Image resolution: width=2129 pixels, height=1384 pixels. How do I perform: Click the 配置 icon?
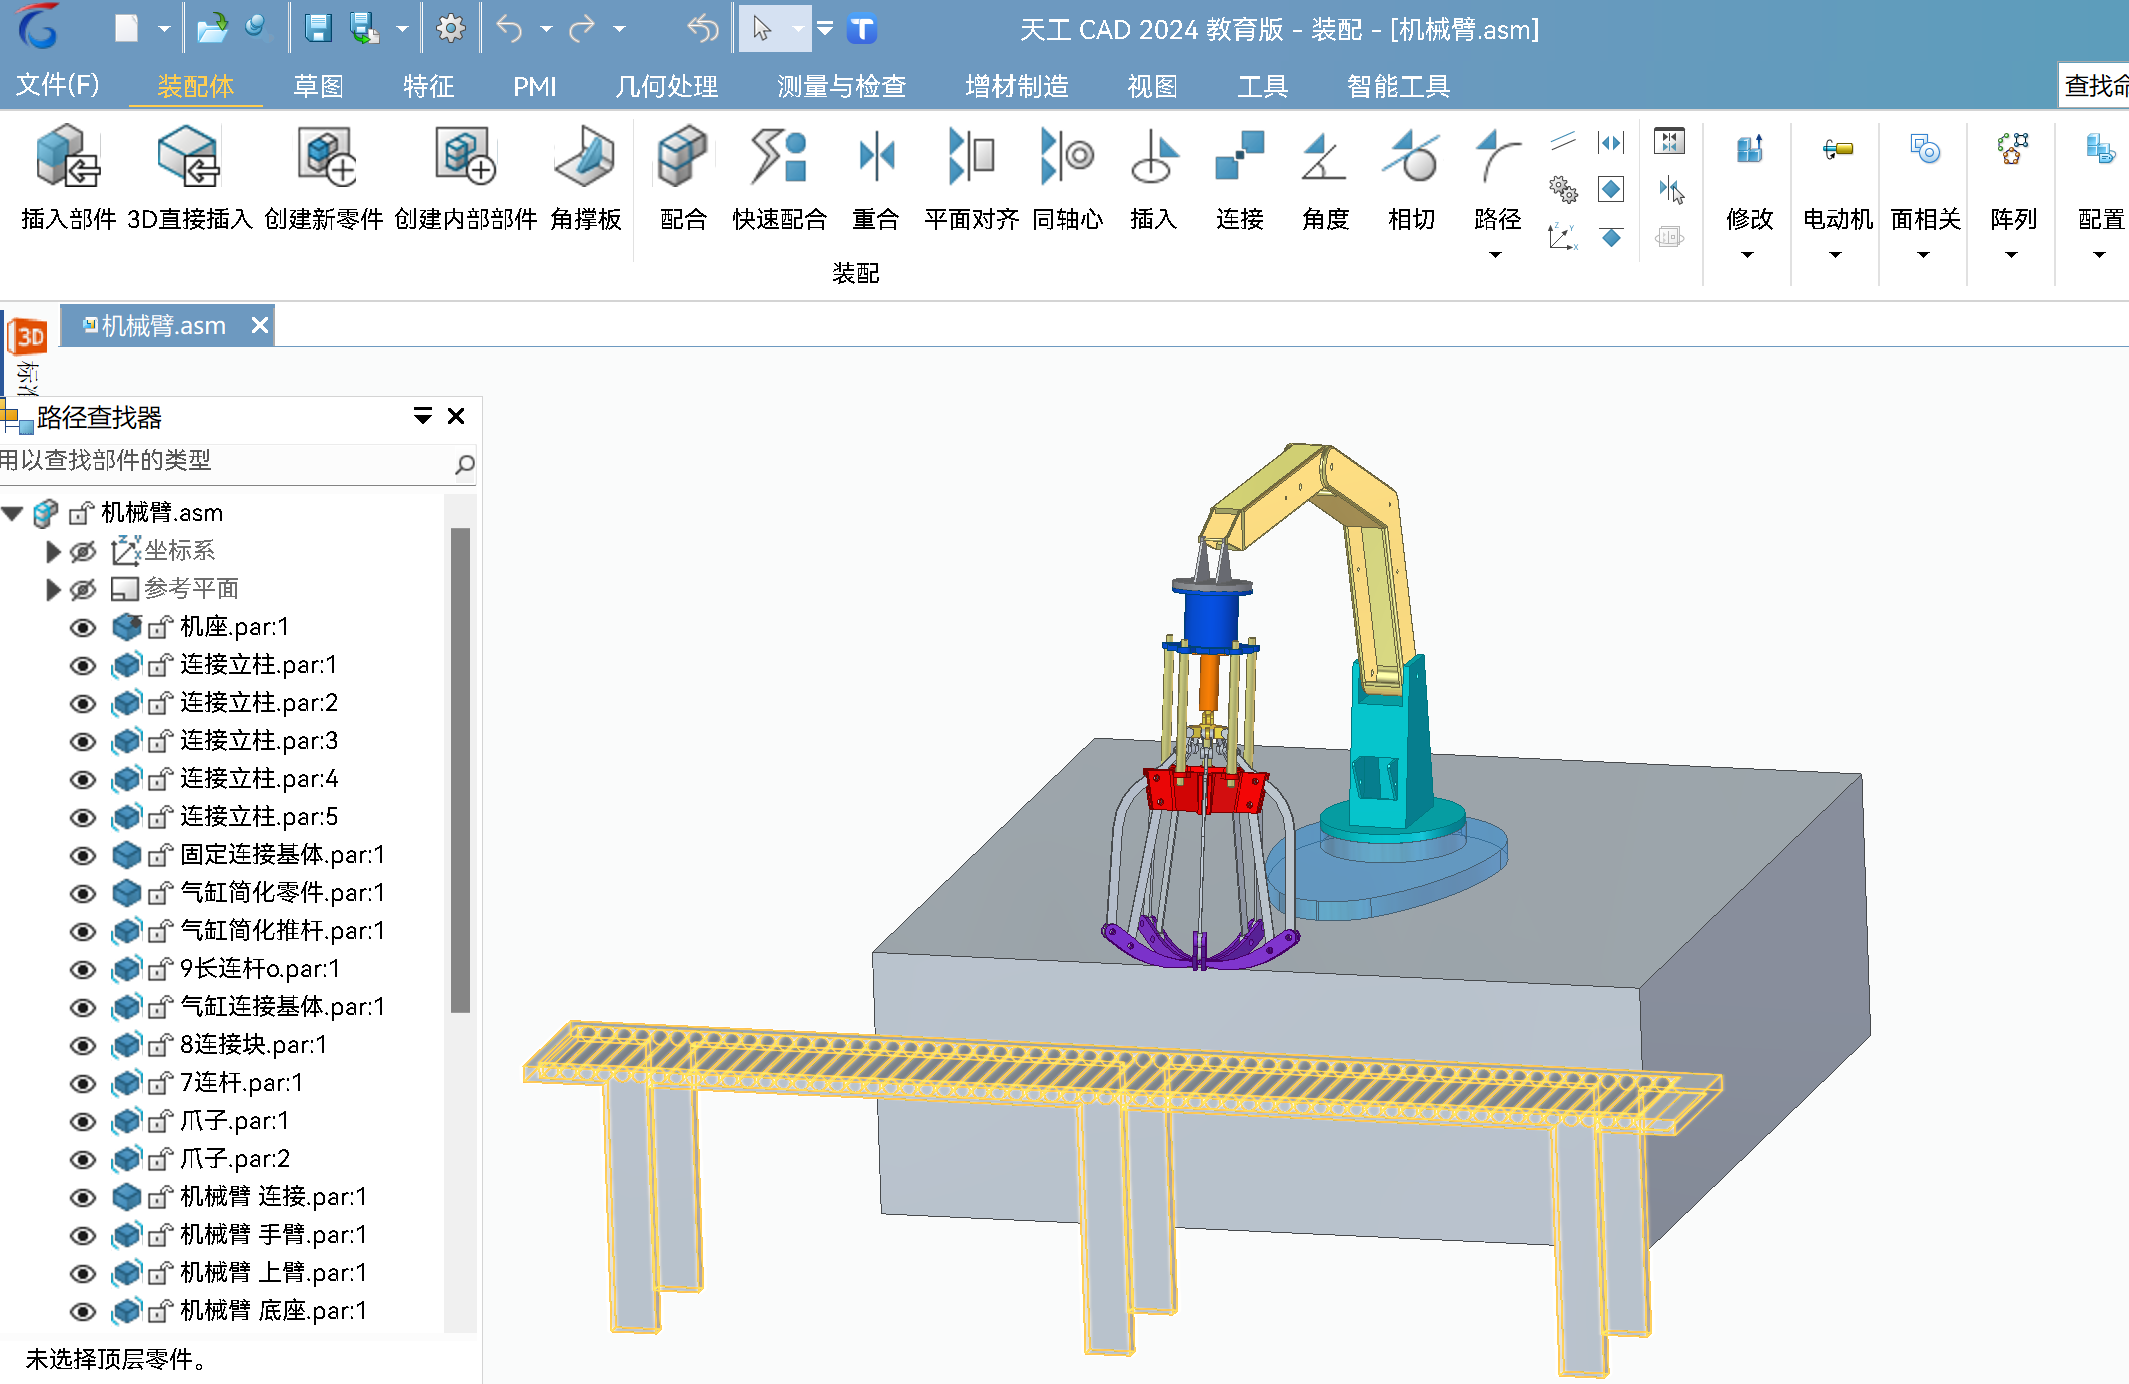pyautogui.click(x=2100, y=150)
